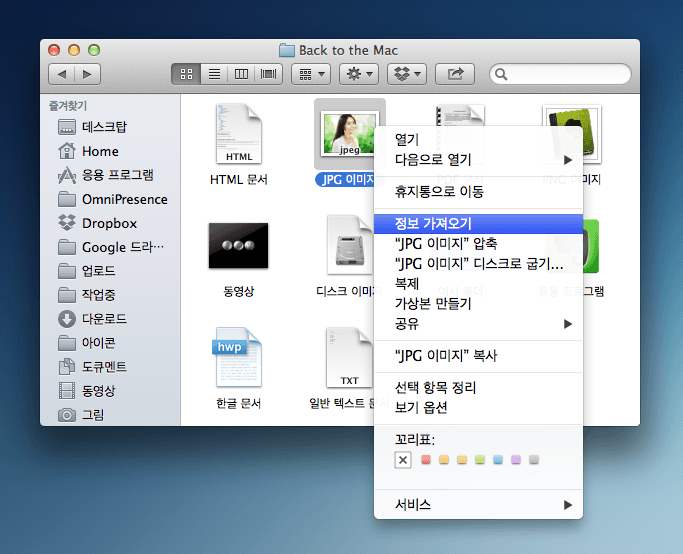Choose 복제 in the context menu
The image size is (683, 554).
coord(478,284)
